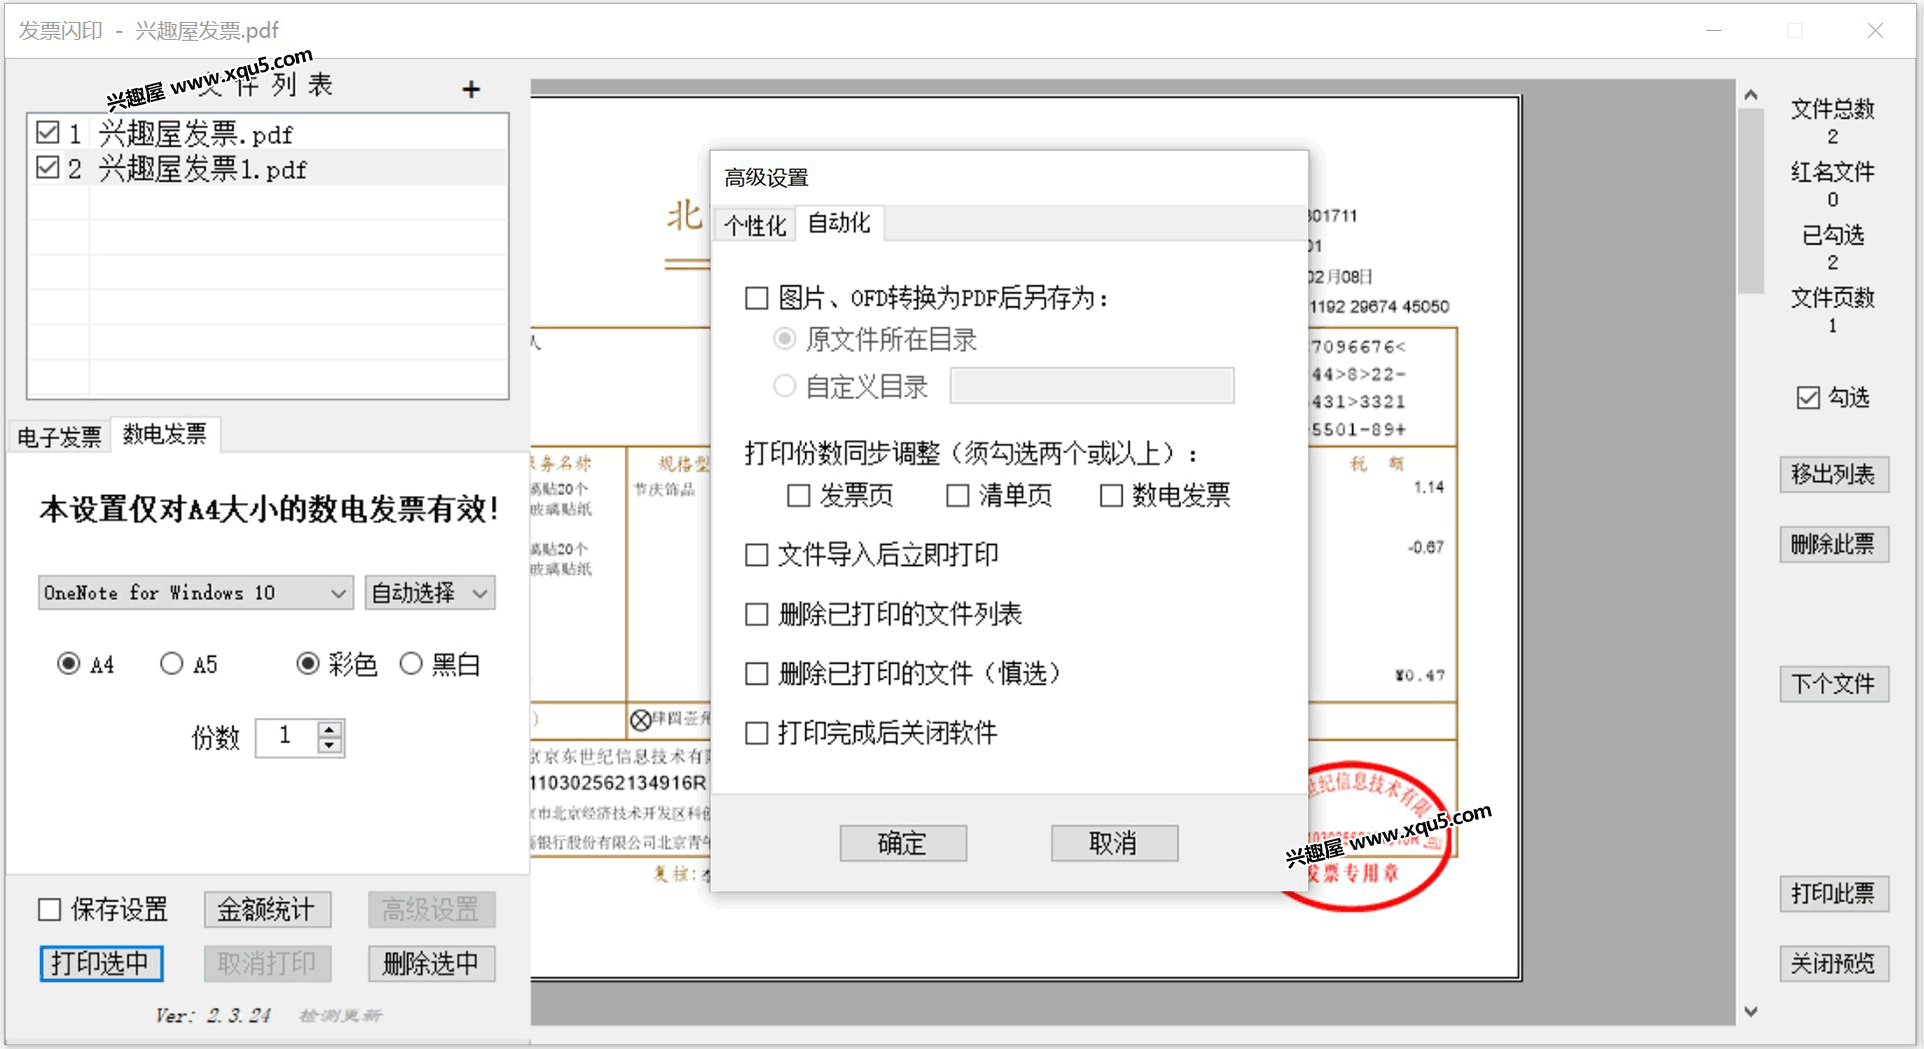
Task: Switch to the 个性化 tab
Action: (x=755, y=225)
